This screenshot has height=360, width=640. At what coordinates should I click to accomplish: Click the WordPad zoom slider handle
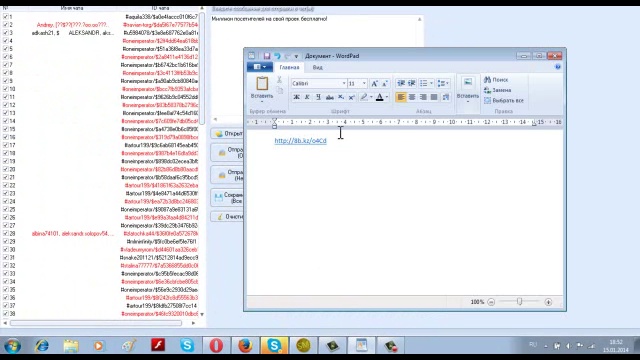click(519, 302)
